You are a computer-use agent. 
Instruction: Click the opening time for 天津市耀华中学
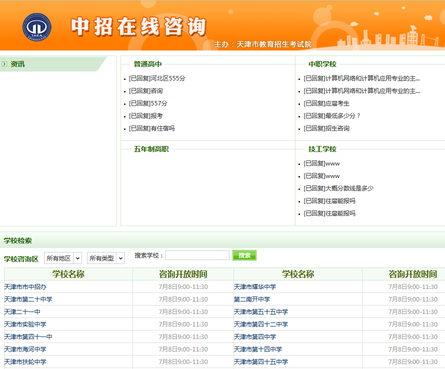pyautogui.click(x=413, y=287)
